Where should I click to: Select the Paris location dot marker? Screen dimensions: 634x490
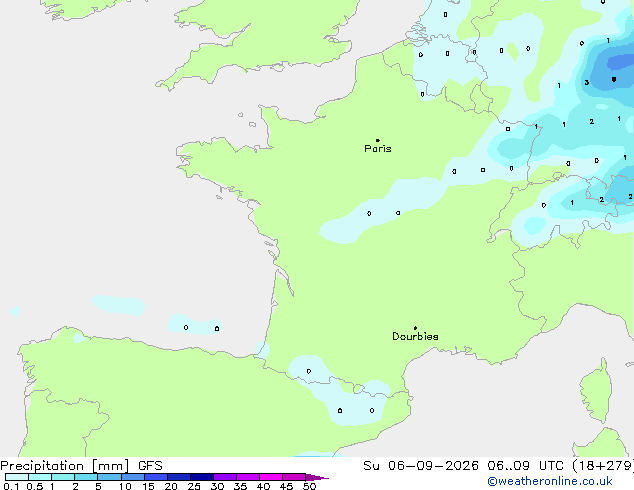coord(378,140)
